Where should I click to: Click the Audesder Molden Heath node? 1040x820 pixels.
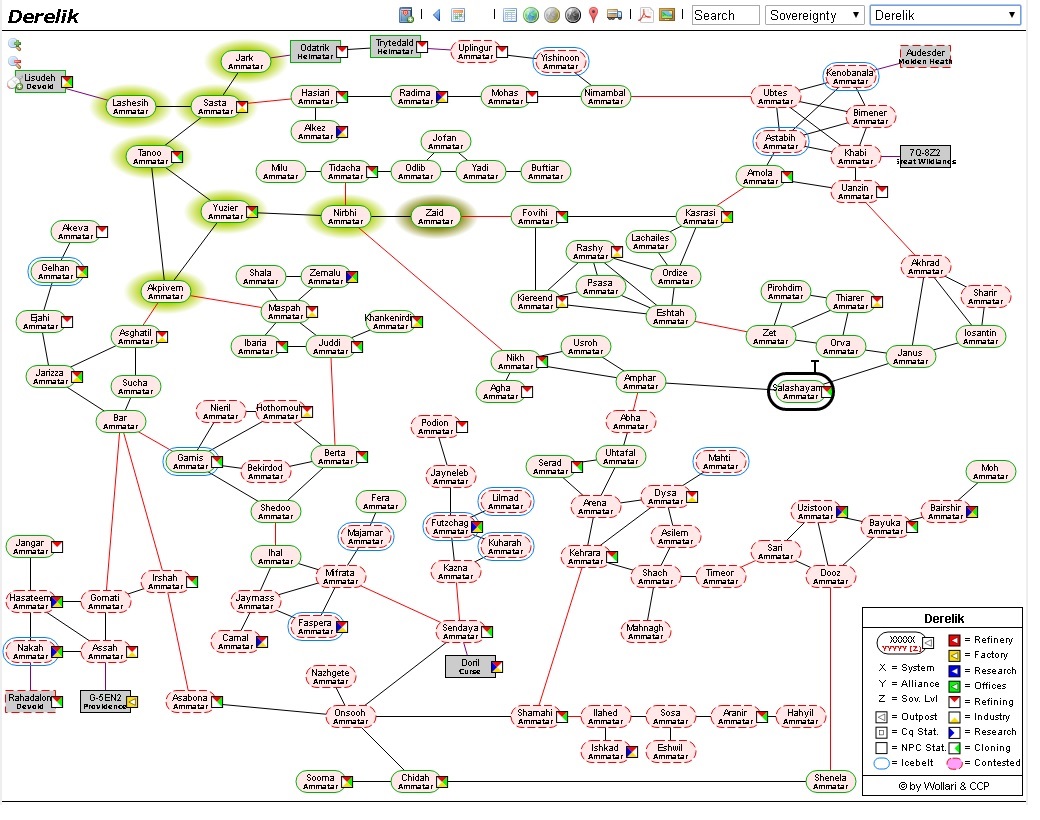click(925, 56)
